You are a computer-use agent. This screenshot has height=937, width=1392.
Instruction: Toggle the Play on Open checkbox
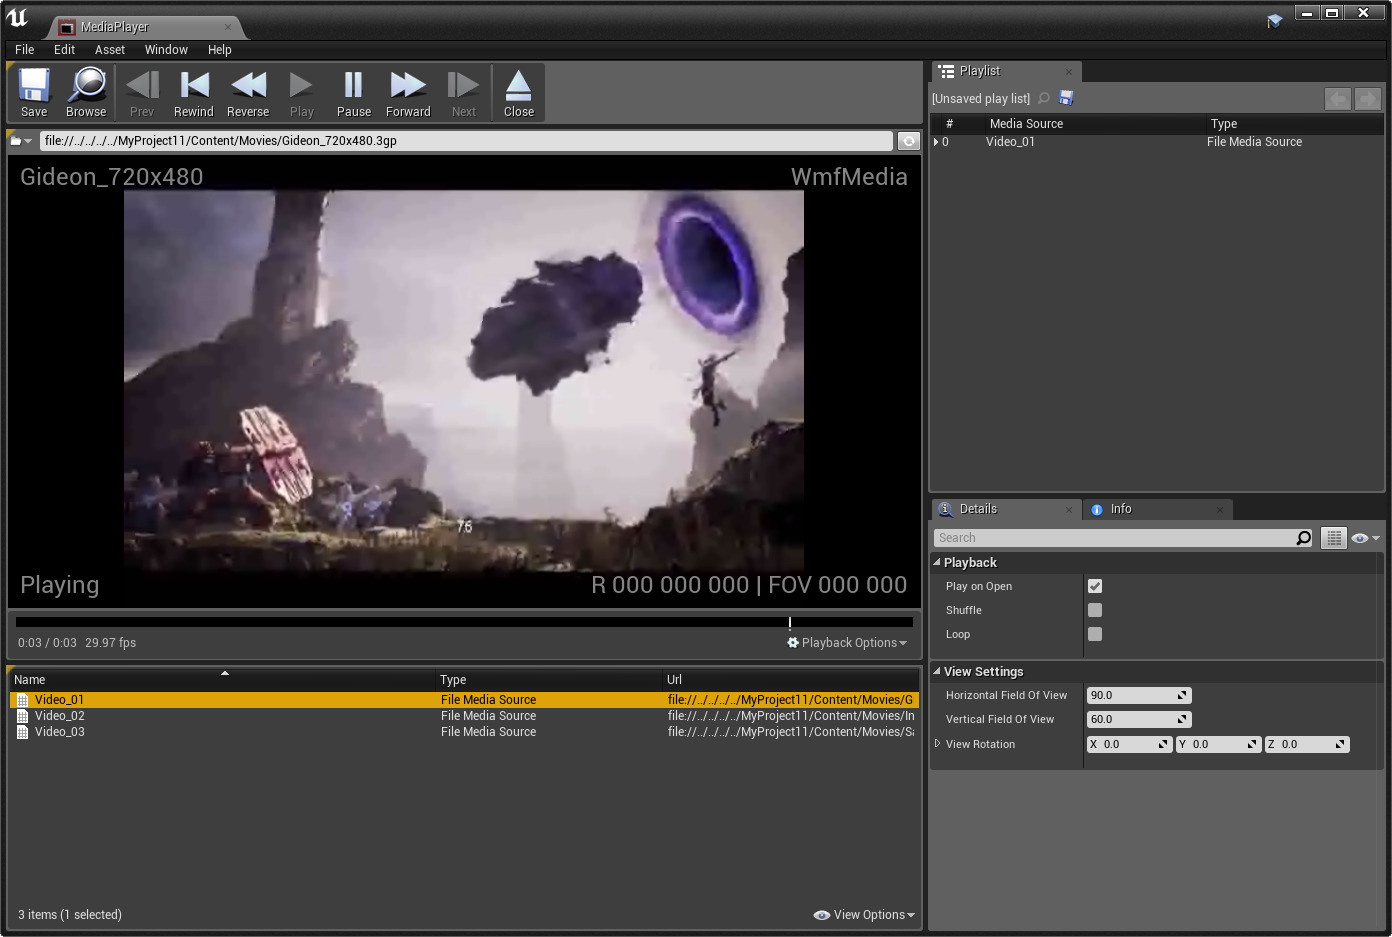tap(1095, 586)
